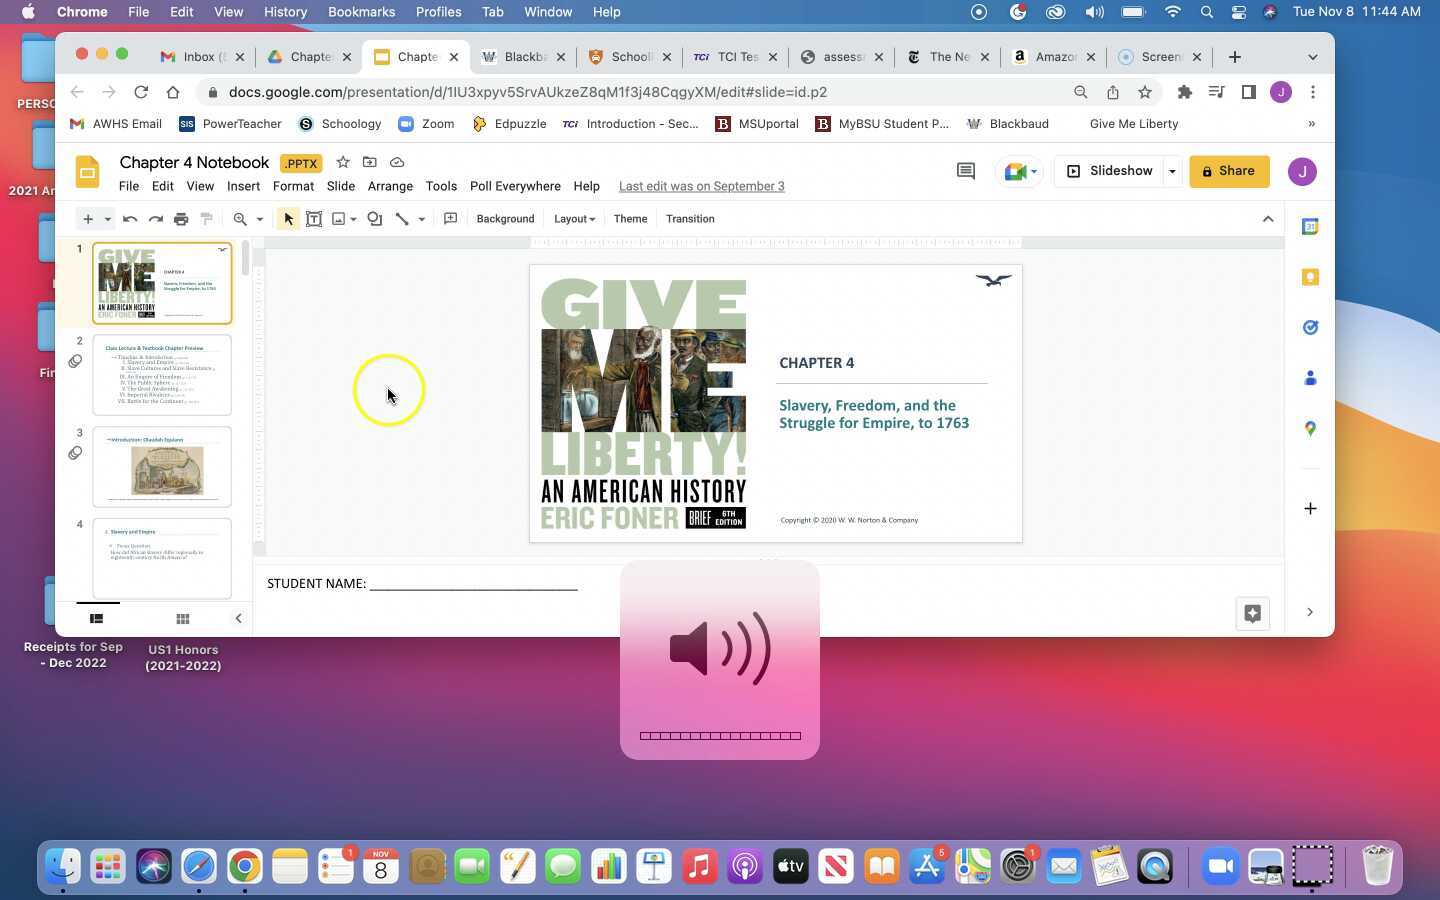1440x900 pixels.
Task: Switch to grid view of slides
Action: [x=183, y=619]
